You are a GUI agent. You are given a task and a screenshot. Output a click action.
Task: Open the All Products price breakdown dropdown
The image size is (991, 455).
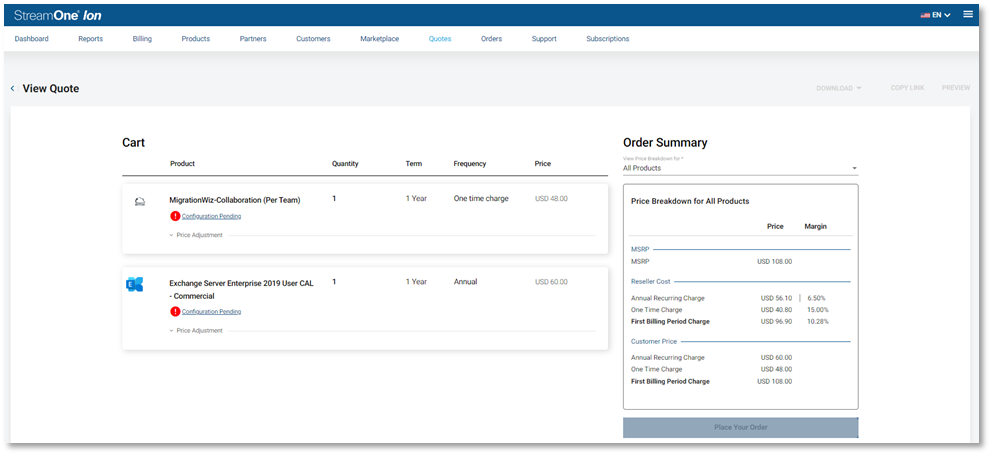point(740,168)
